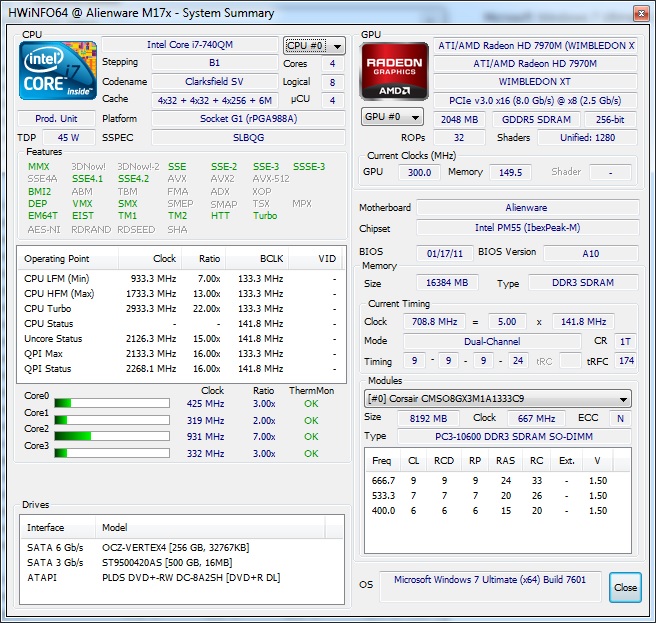
Task: Click the Dual-Channel mode field
Action: [x=492, y=341]
